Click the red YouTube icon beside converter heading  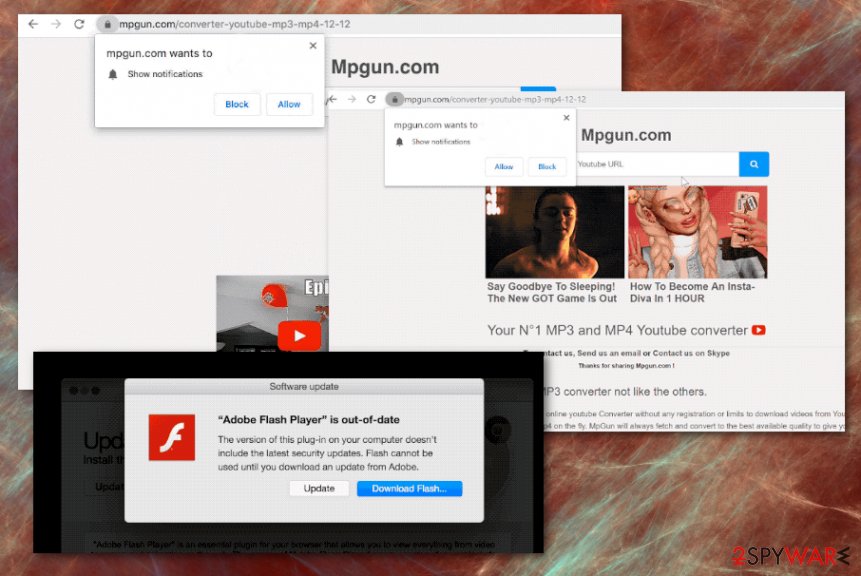coord(758,330)
